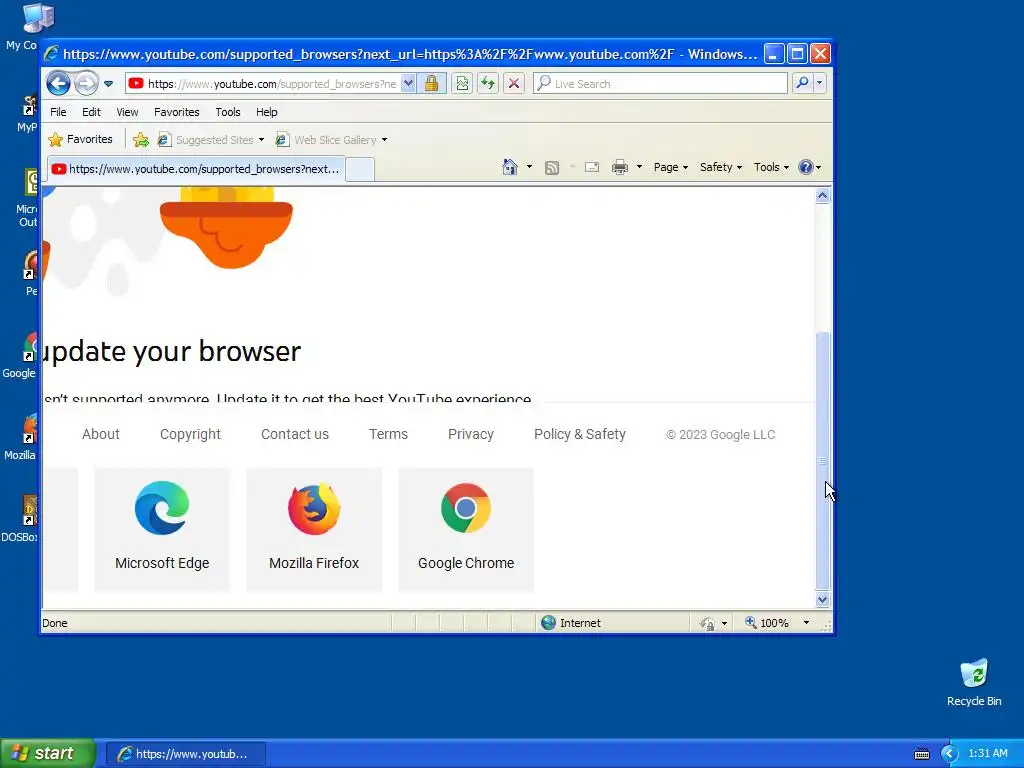
Task: Choose the Mozilla Firefox browser card
Action: point(314,529)
